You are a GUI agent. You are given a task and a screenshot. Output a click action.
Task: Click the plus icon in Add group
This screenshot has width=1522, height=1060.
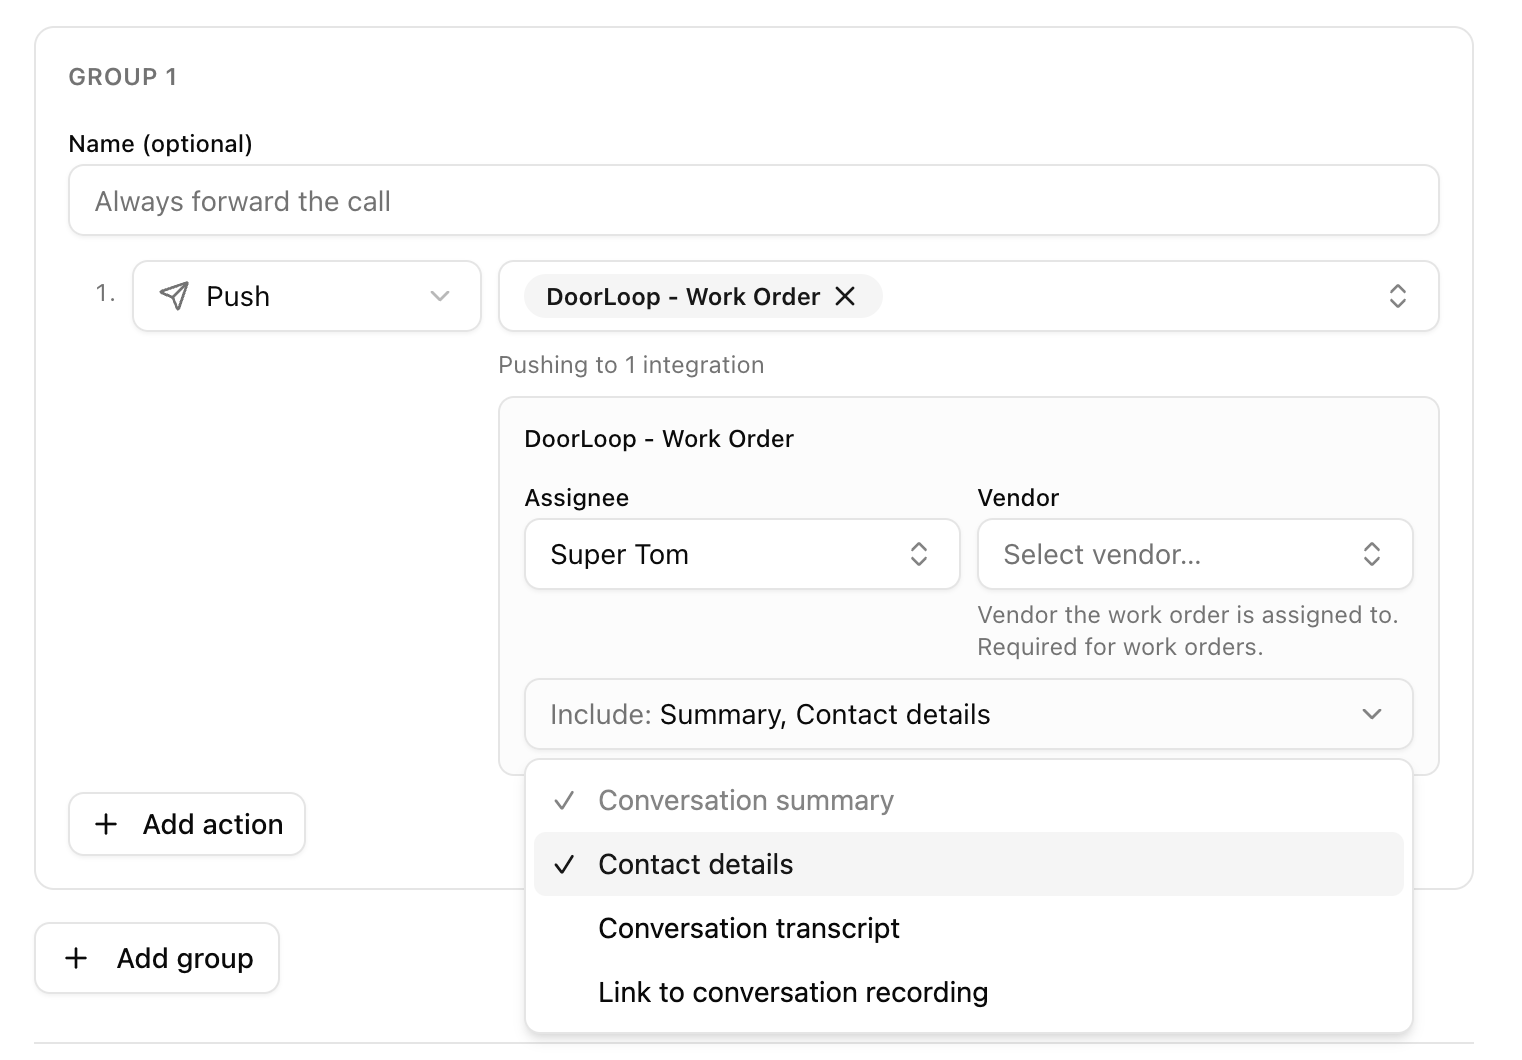(76, 958)
